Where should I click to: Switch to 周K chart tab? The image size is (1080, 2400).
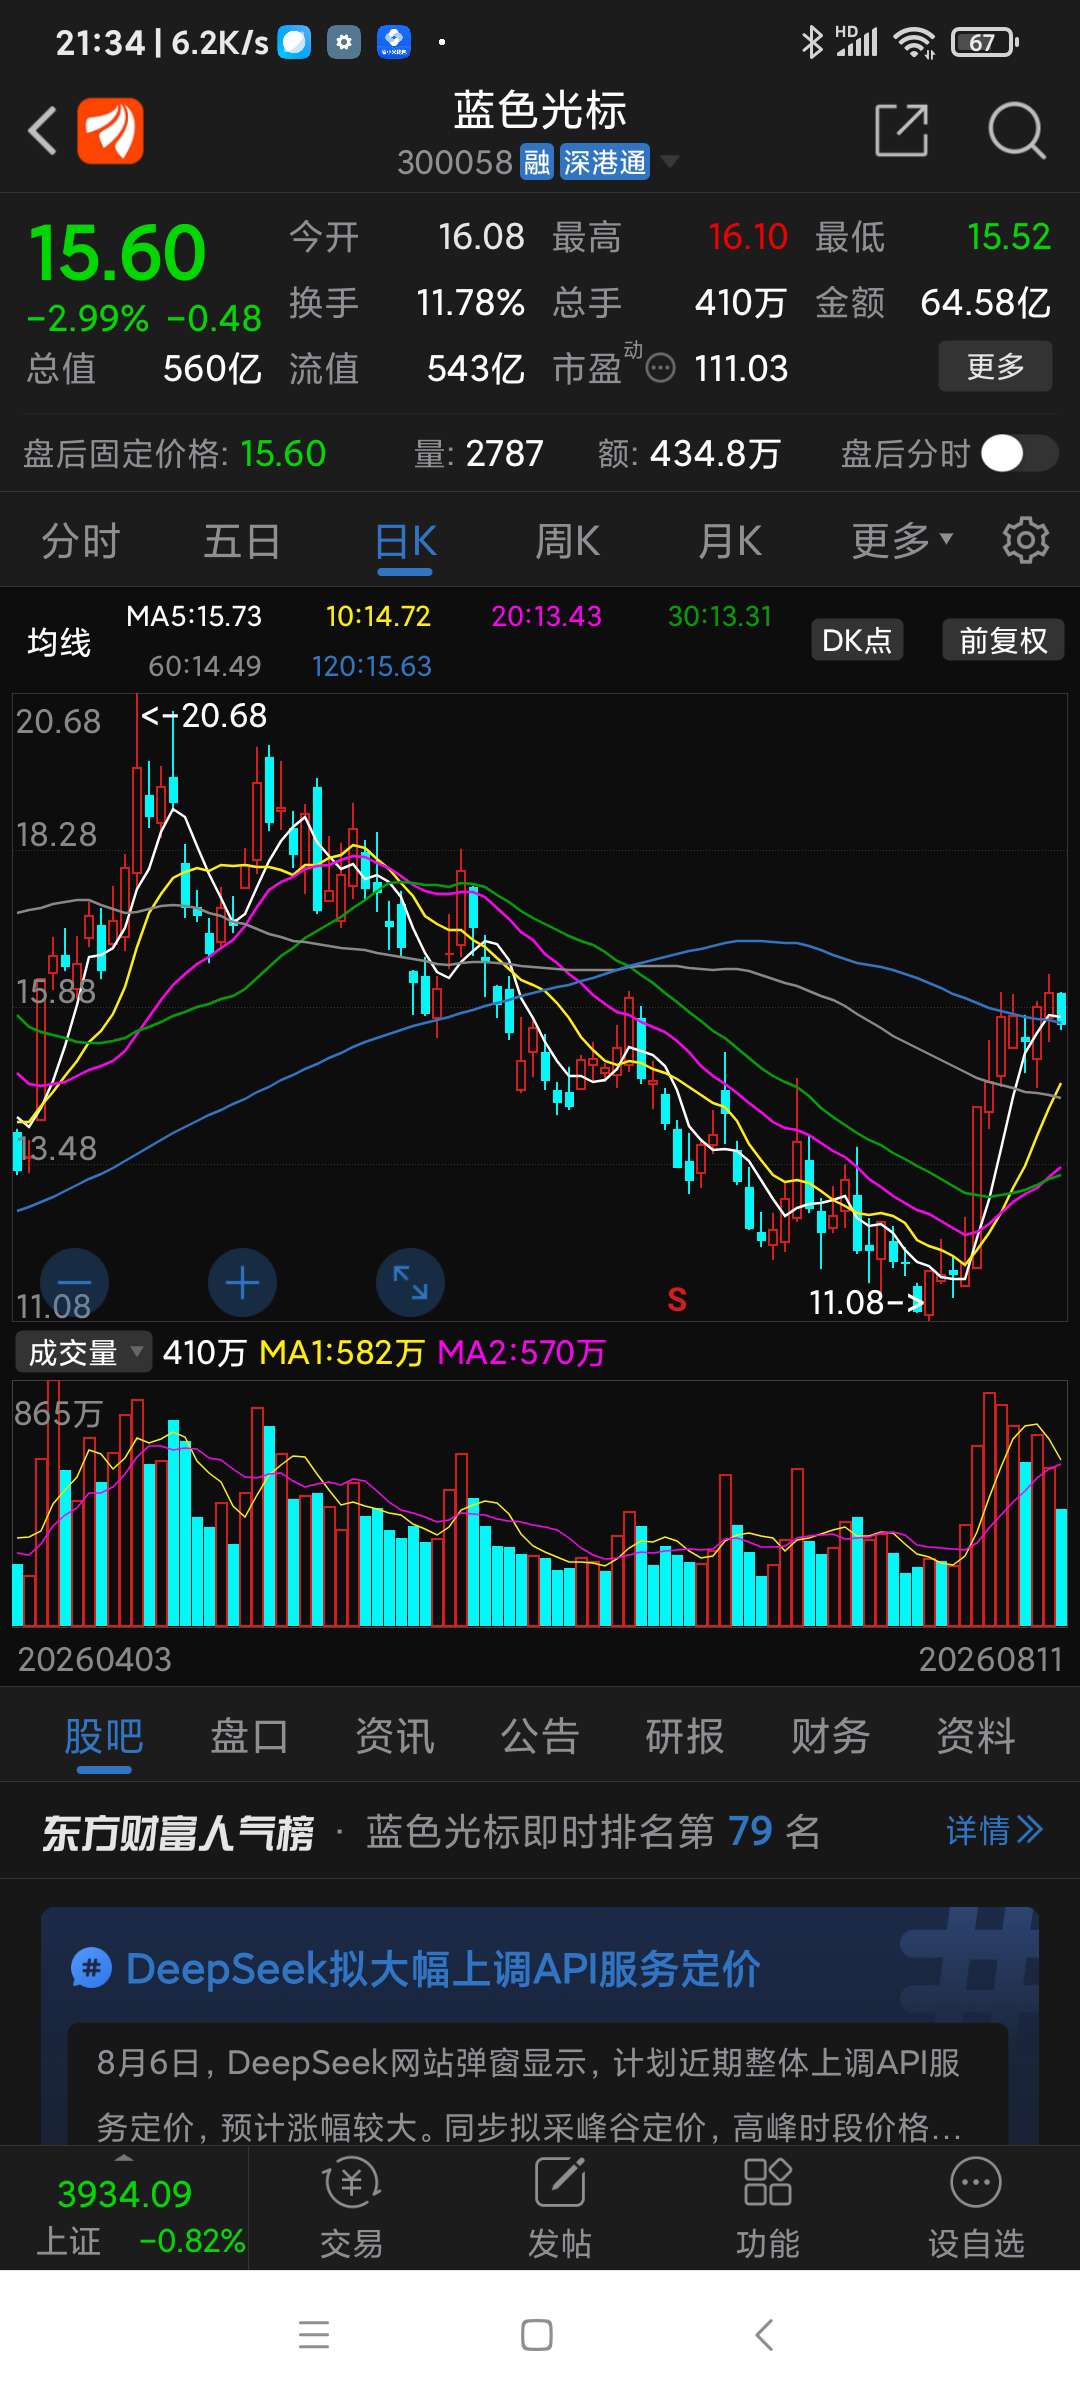pos(567,541)
